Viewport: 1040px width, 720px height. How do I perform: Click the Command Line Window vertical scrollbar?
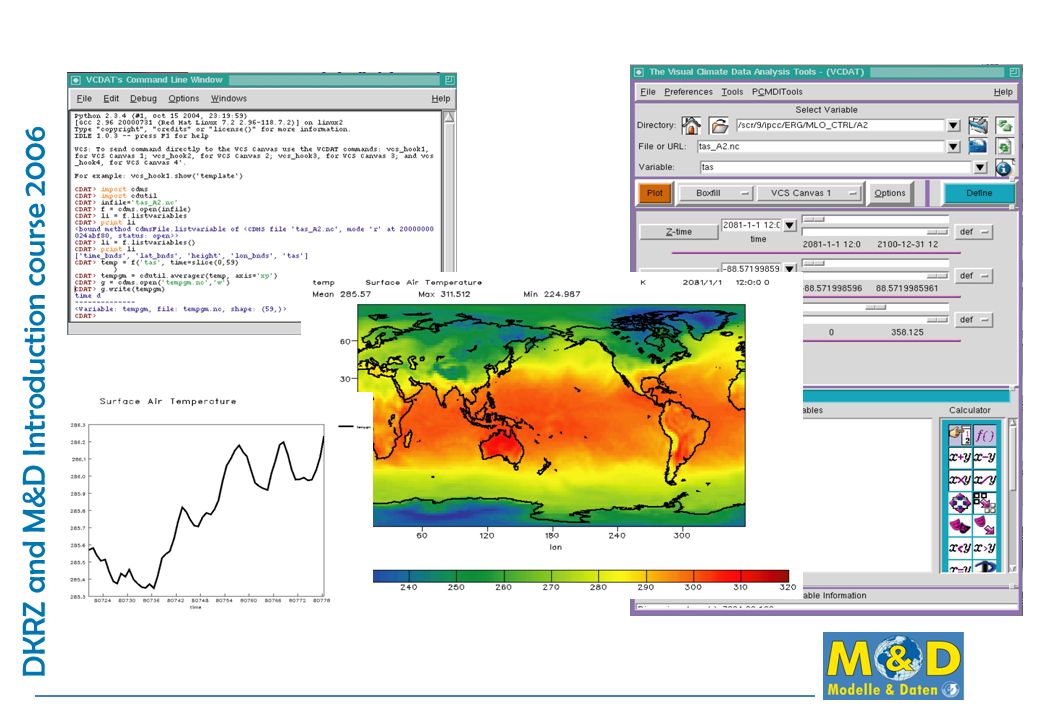[449, 191]
